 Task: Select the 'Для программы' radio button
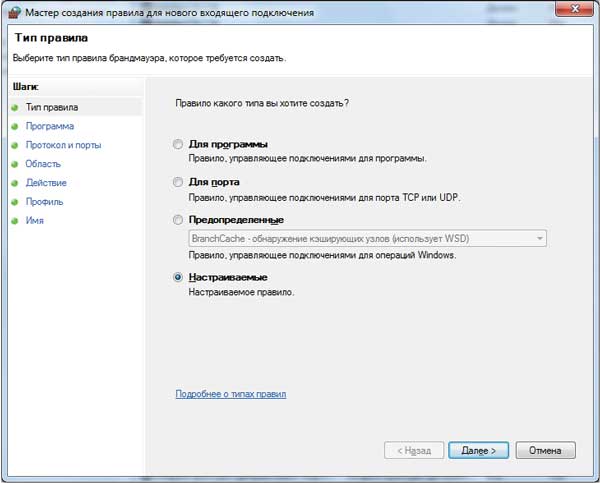pos(179,145)
